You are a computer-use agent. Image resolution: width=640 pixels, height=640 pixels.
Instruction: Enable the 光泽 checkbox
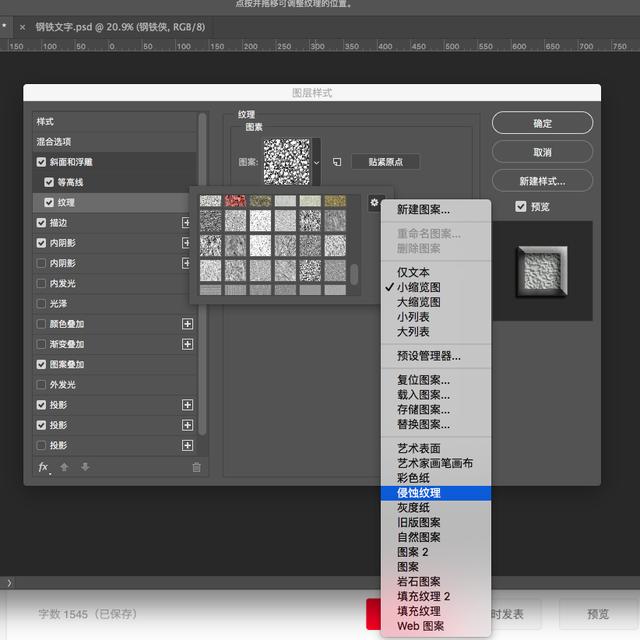click(41, 304)
